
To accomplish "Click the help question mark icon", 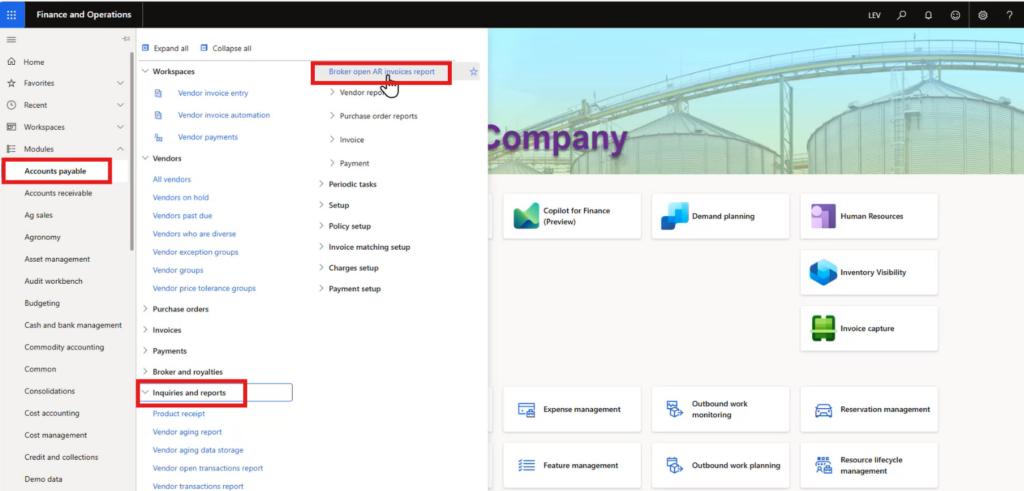I will (x=1009, y=15).
